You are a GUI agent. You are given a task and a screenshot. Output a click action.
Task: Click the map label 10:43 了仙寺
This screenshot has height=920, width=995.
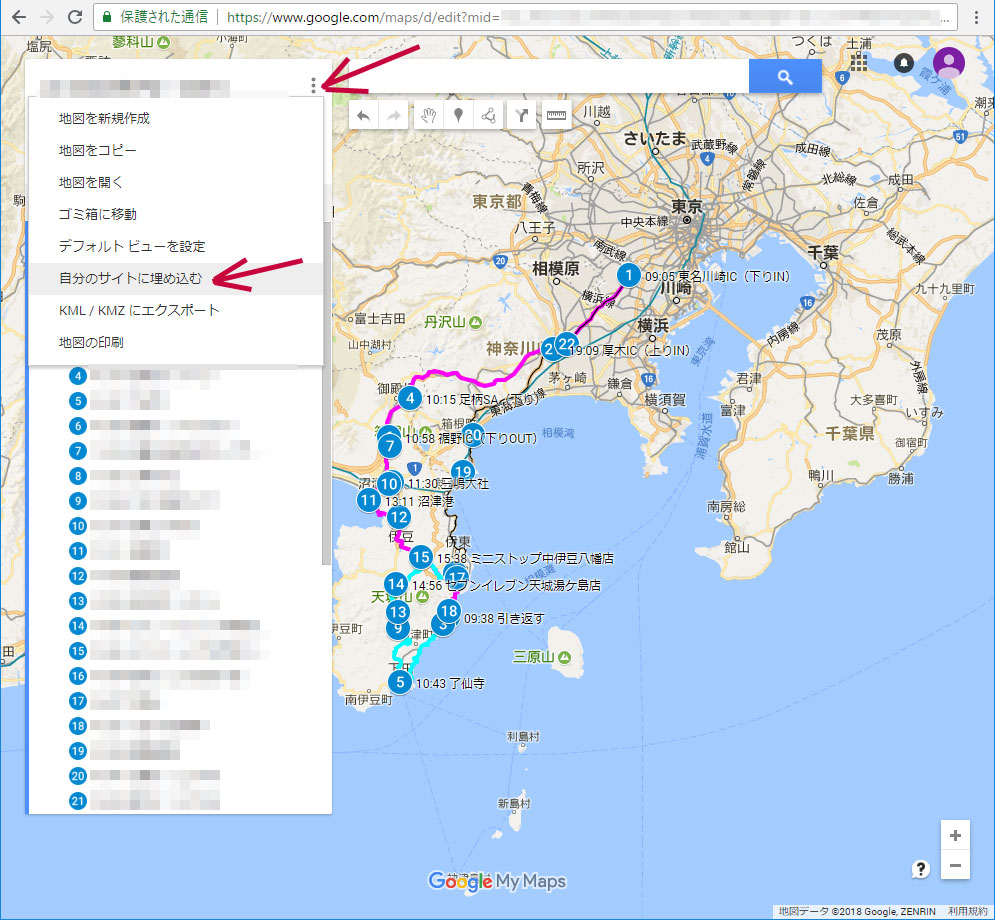coord(451,683)
